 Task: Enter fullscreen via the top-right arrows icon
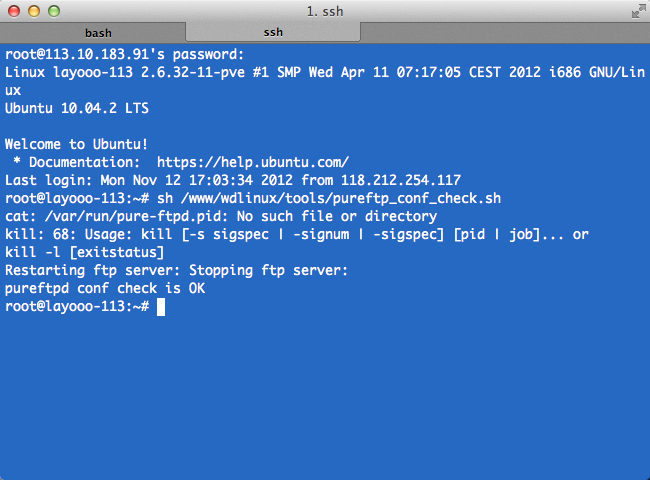pyautogui.click(x=638, y=12)
